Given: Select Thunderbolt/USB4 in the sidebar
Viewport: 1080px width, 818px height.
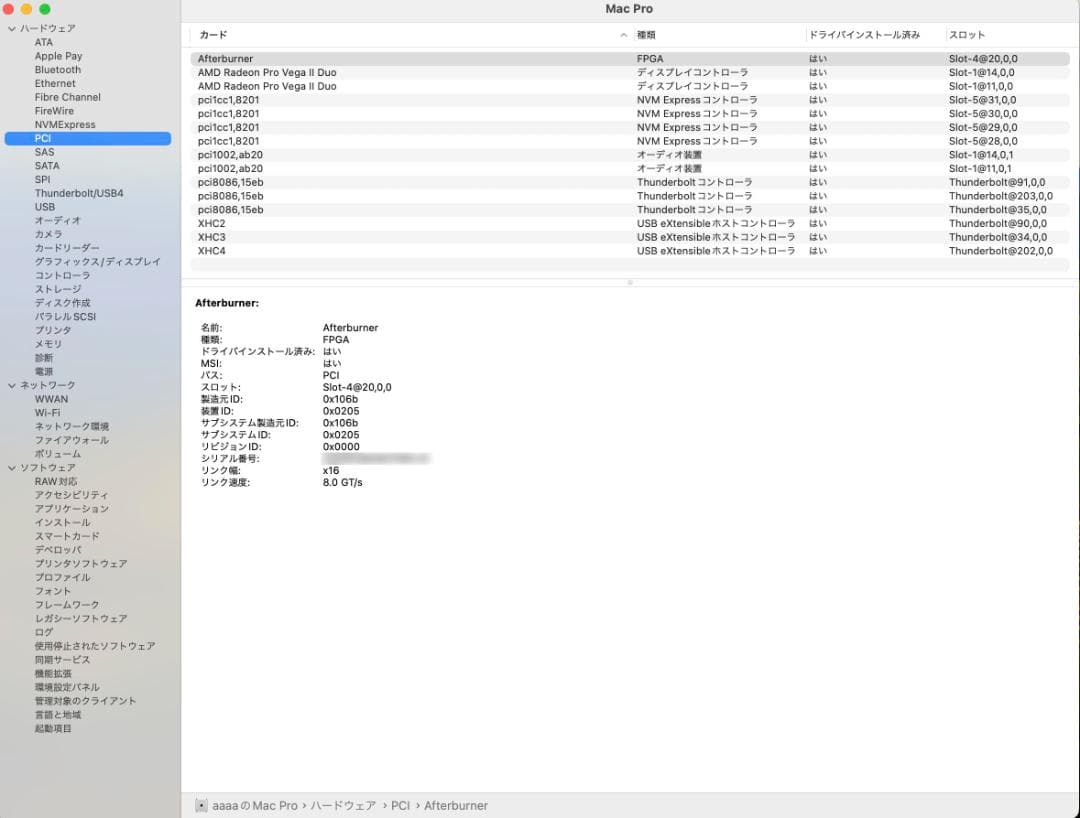Looking at the screenshot, I should pos(79,193).
